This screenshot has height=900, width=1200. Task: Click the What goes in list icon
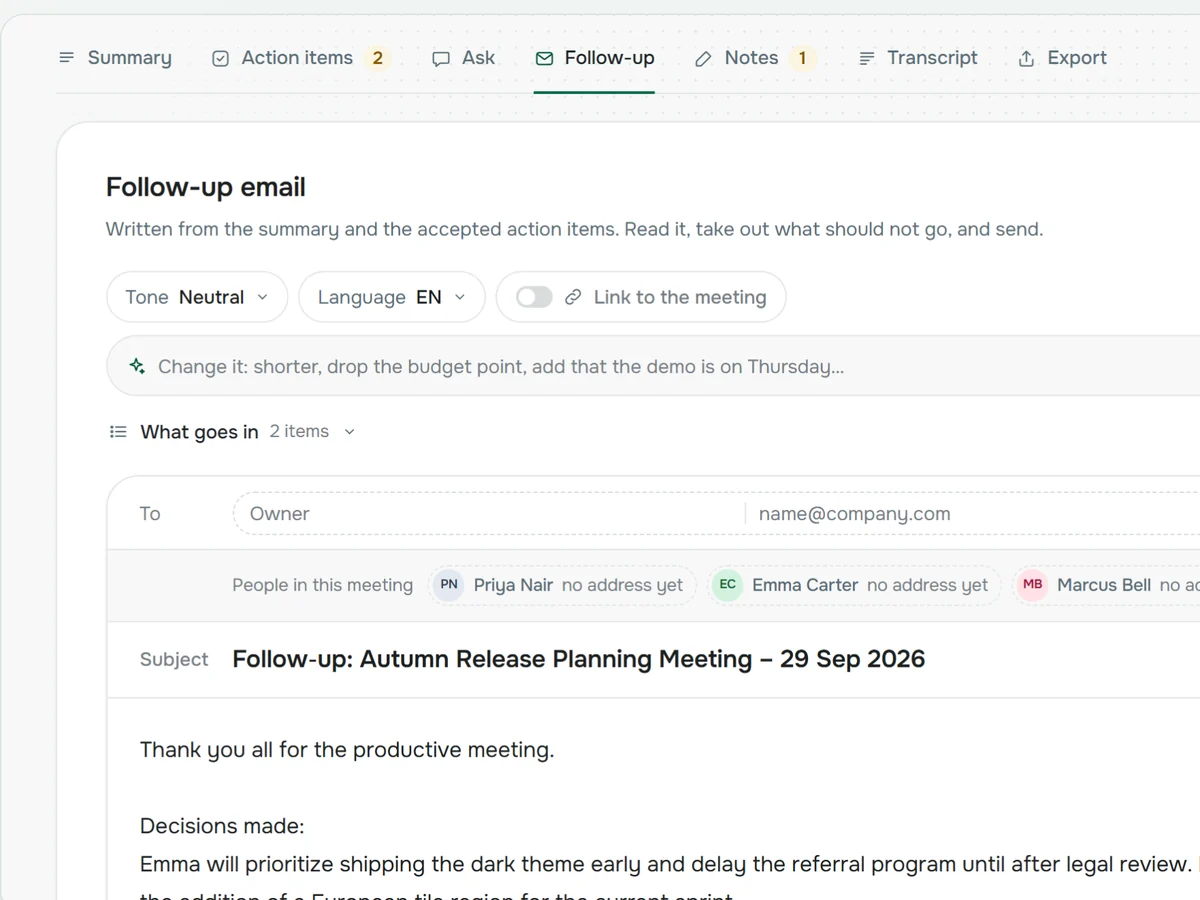pos(118,432)
